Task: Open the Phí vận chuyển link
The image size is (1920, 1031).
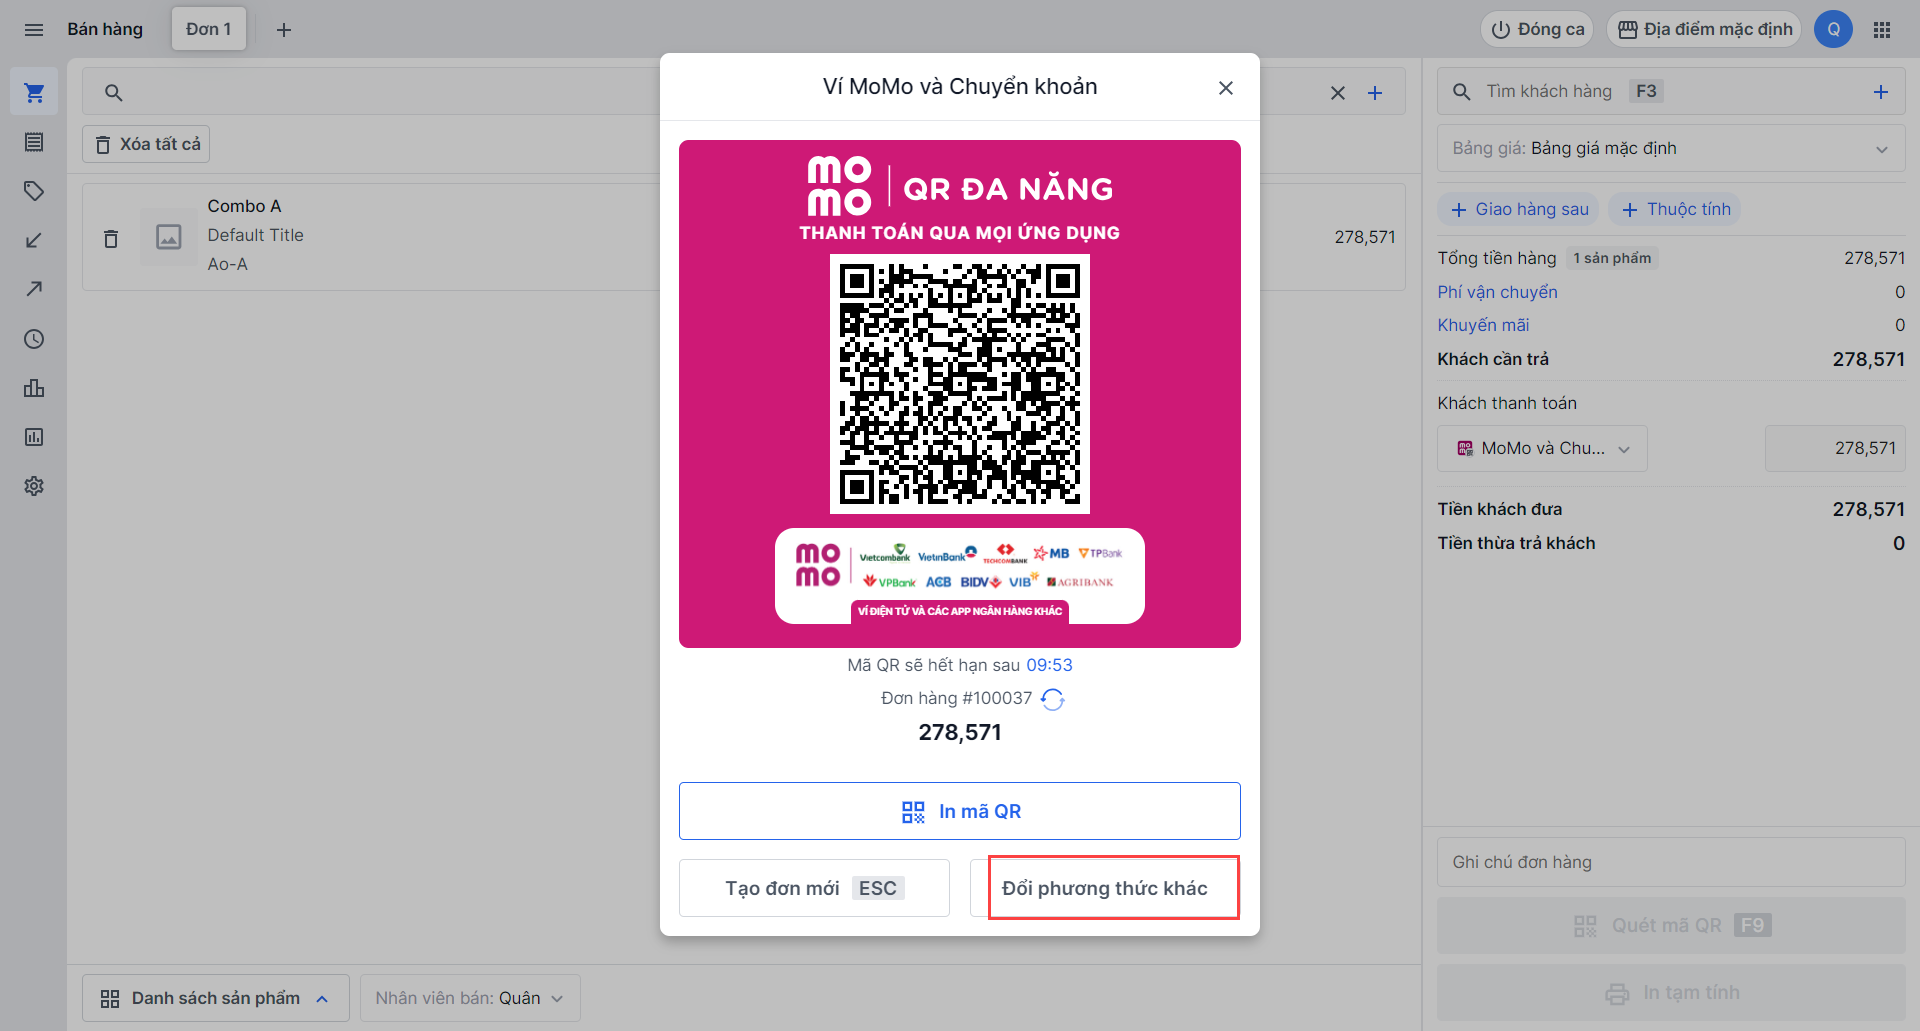Action: pyautogui.click(x=1497, y=292)
